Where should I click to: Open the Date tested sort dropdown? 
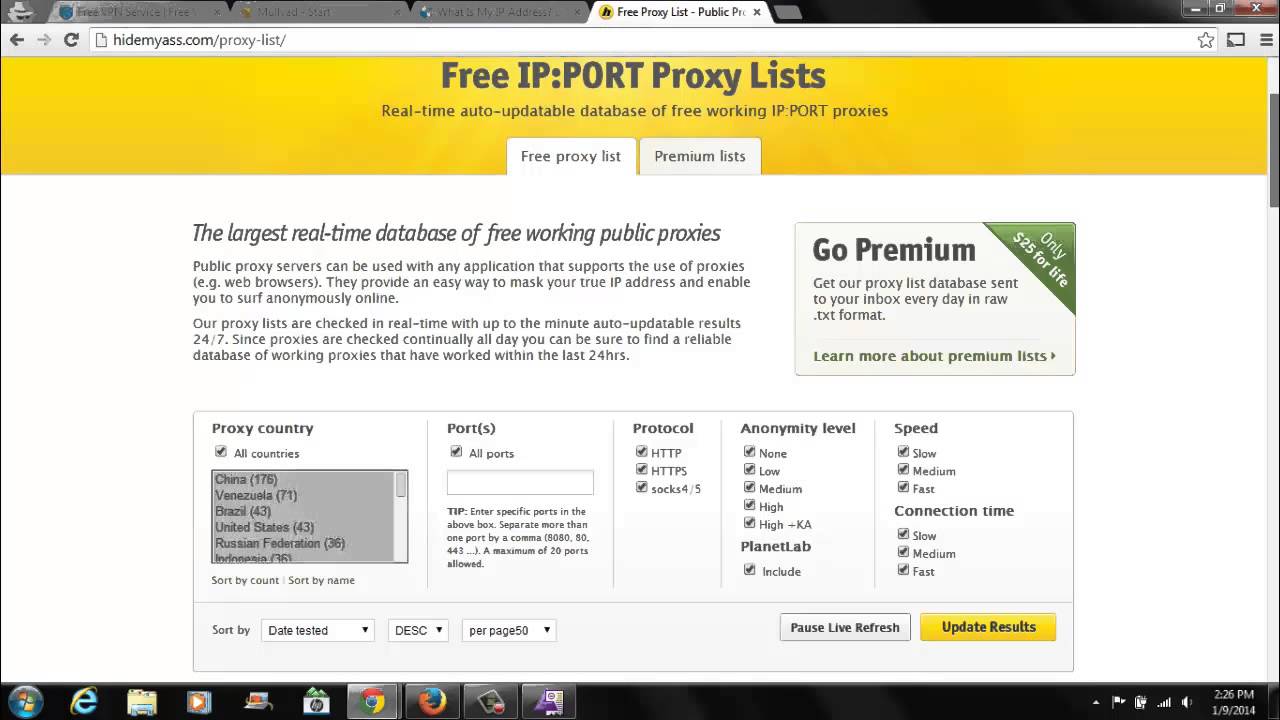tap(318, 630)
